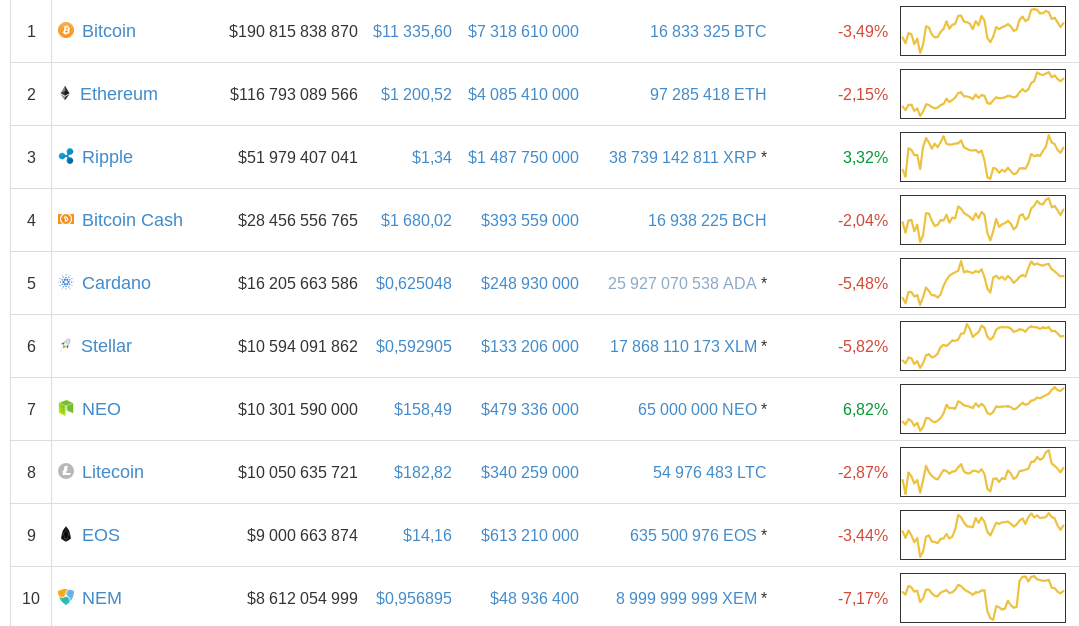Click Cardano price $0,625048
The width and height of the screenshot is (1079, 626).
[414, 283]
